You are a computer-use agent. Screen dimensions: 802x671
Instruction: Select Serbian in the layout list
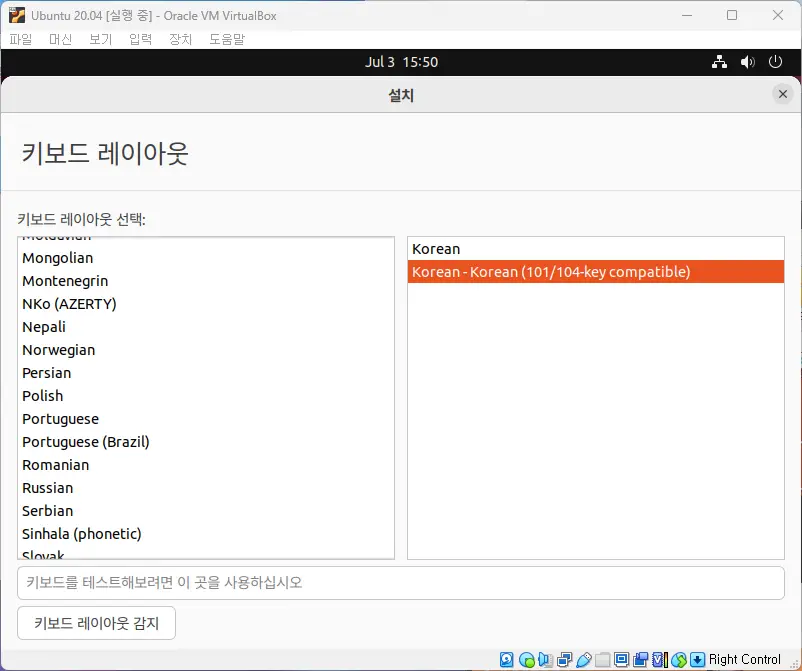(x=206, y=511)
